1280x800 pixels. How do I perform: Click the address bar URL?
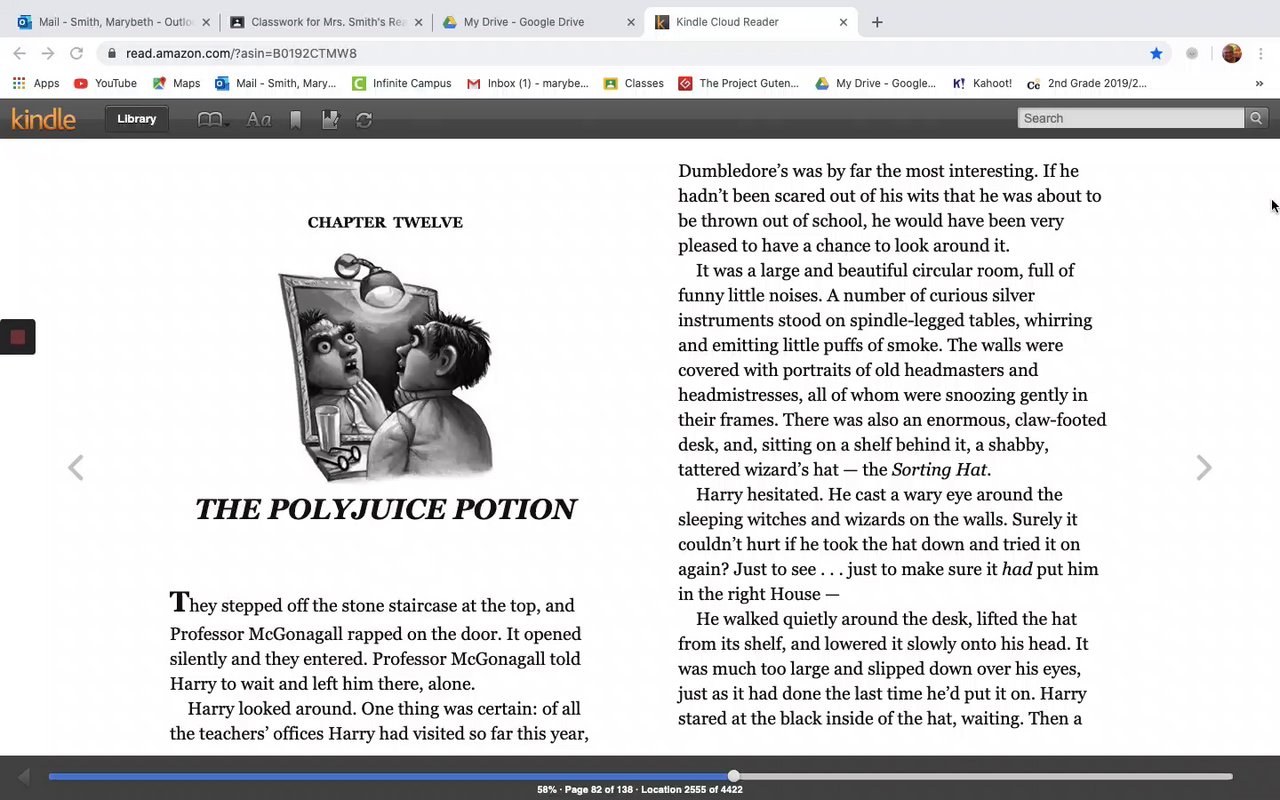[241, 53]
